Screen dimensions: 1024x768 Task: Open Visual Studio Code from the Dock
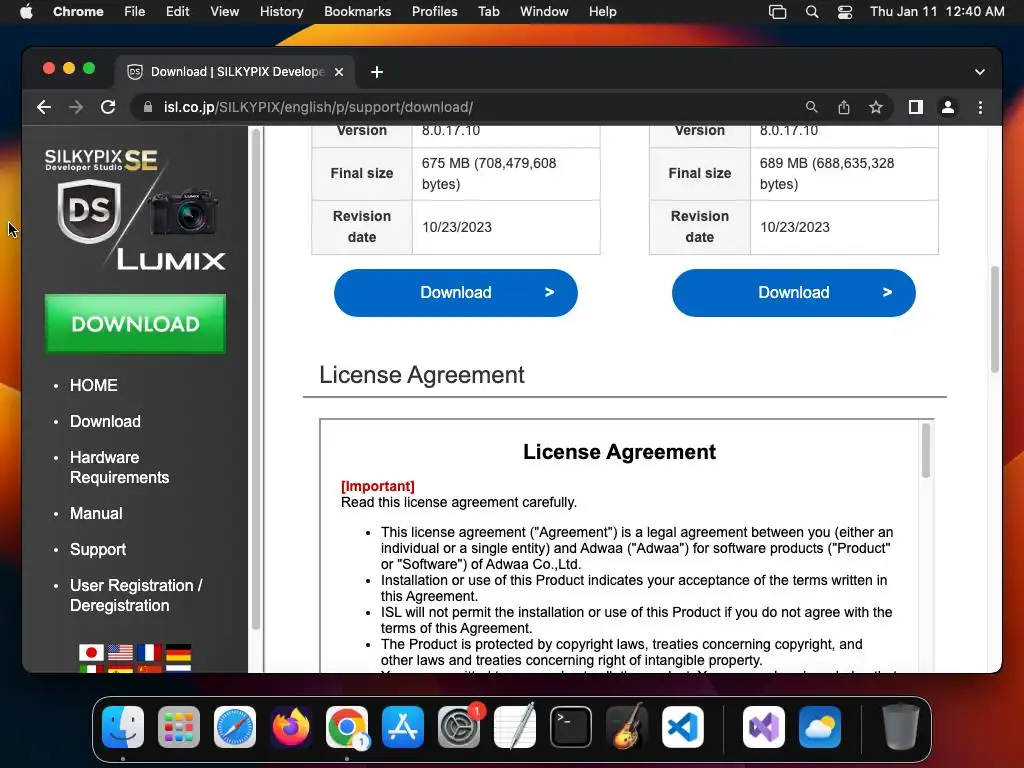pos(683,727)
